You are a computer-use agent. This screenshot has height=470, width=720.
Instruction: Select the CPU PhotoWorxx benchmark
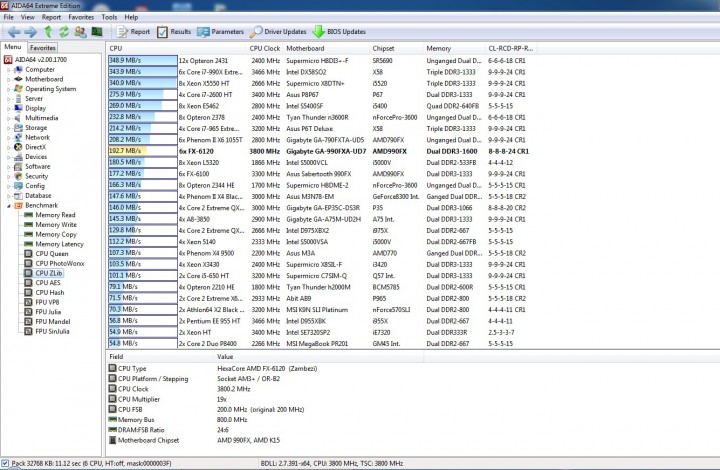60,263
